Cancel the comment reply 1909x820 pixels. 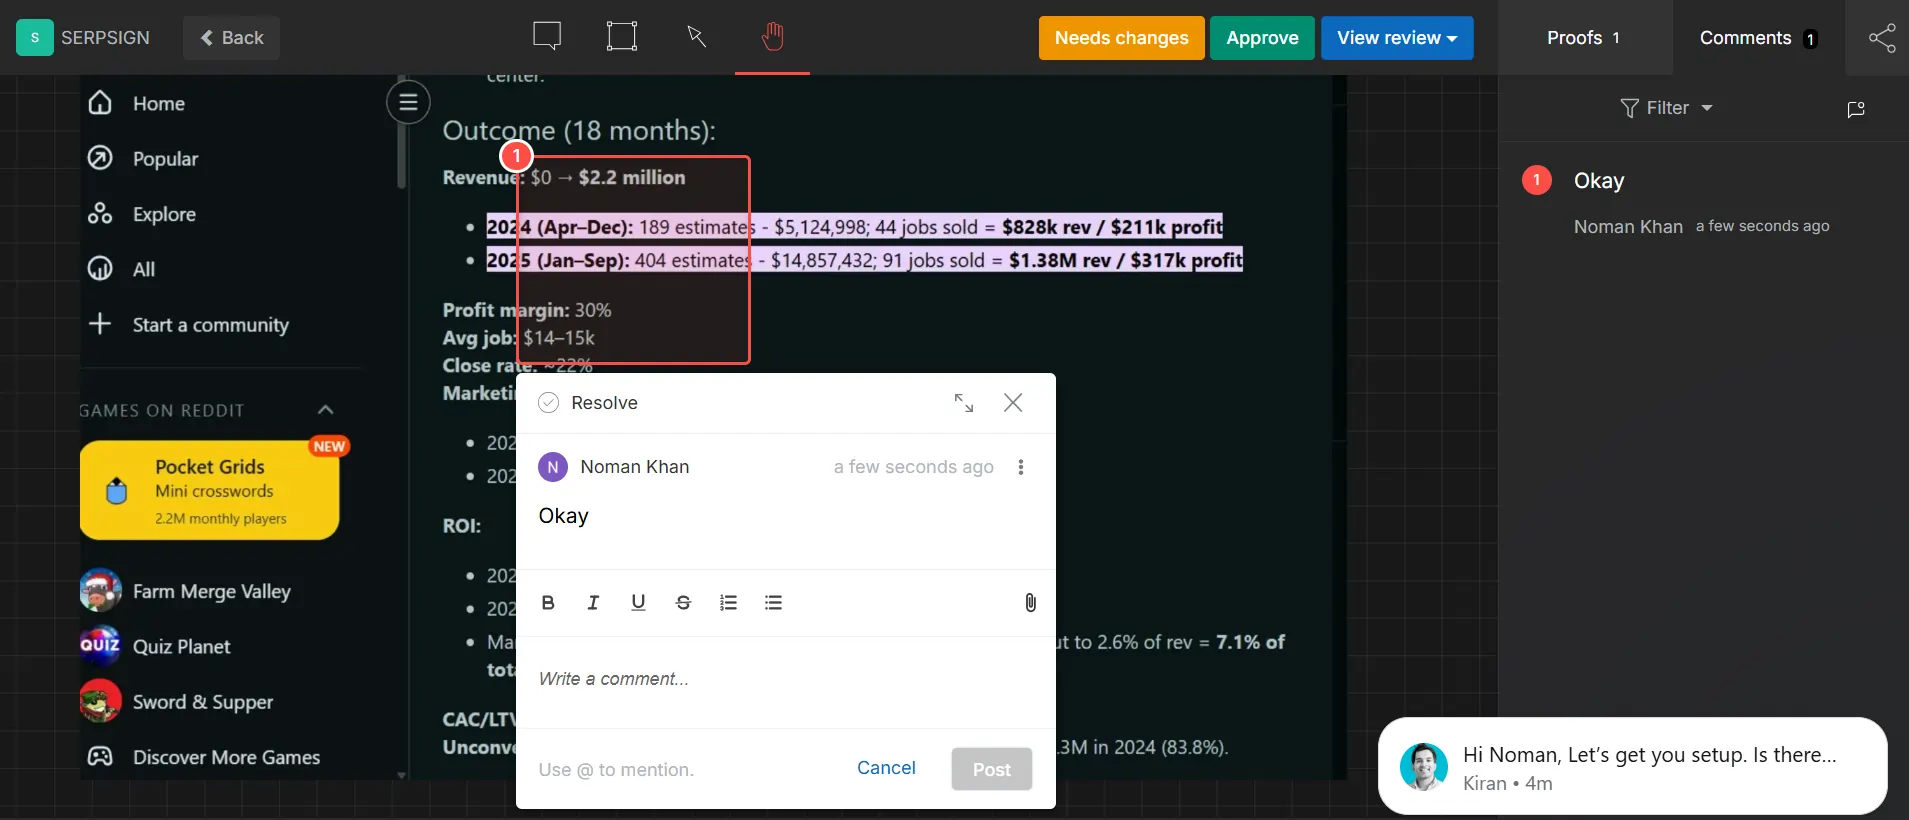[886, 768]
